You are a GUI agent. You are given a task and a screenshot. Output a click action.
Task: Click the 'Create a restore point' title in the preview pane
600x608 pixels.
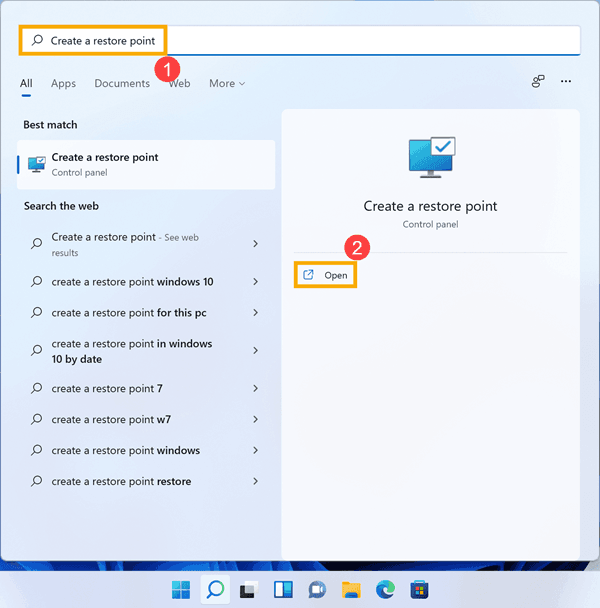(430, 206)
